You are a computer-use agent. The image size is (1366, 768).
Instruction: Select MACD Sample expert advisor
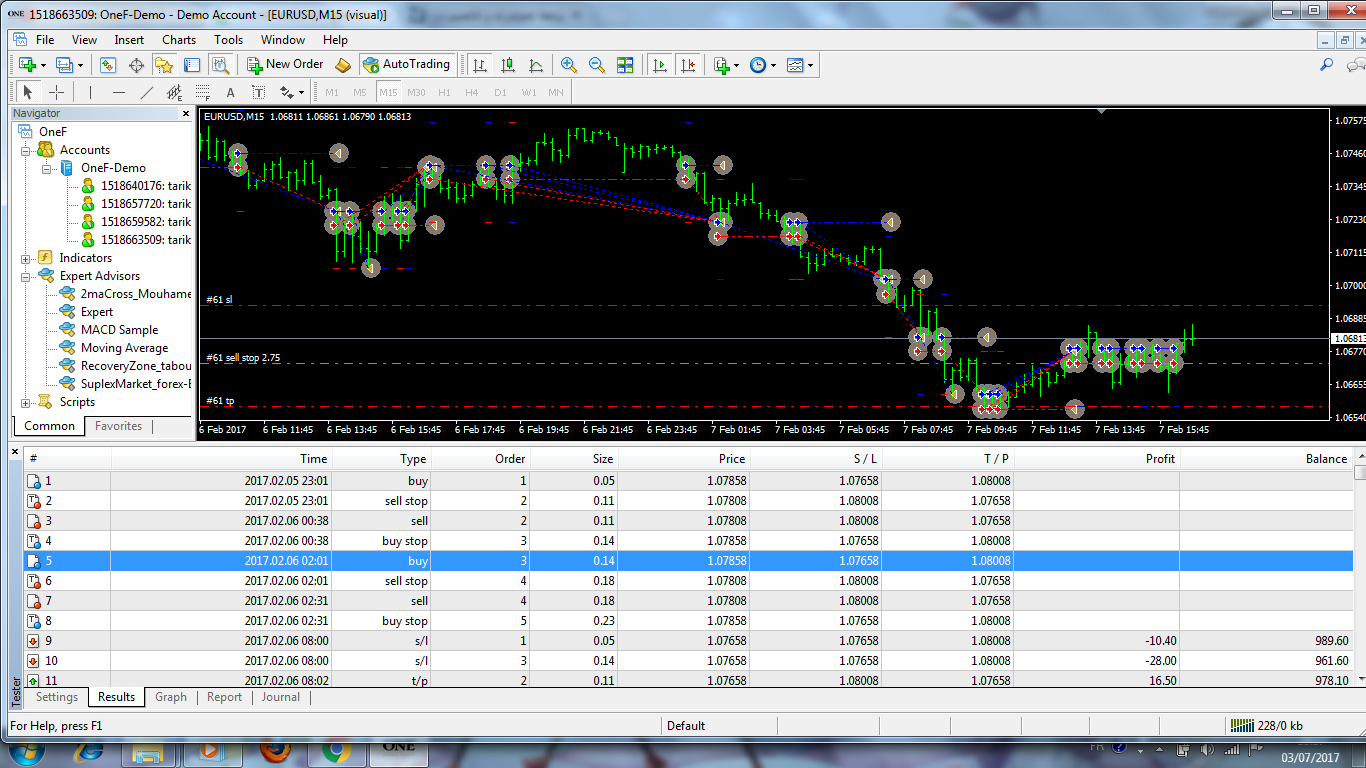pyautogui.click(x=119, y=330)
